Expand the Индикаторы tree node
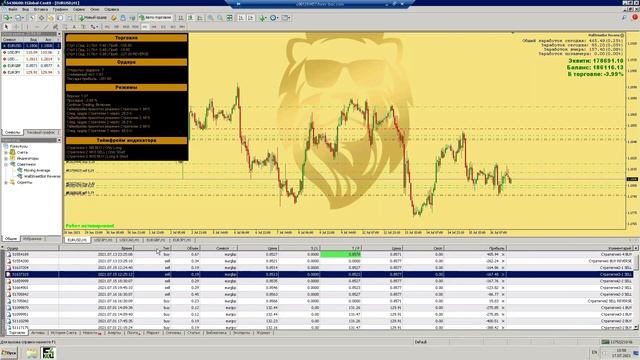 (6, 158)
